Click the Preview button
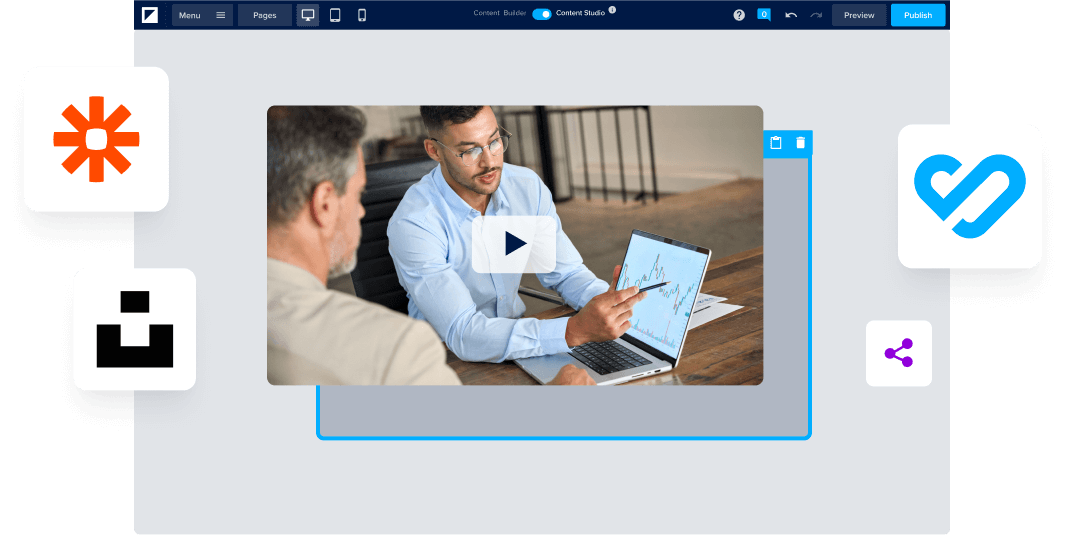This screenshot has height=535, width=1066. [x=859, y=15]
